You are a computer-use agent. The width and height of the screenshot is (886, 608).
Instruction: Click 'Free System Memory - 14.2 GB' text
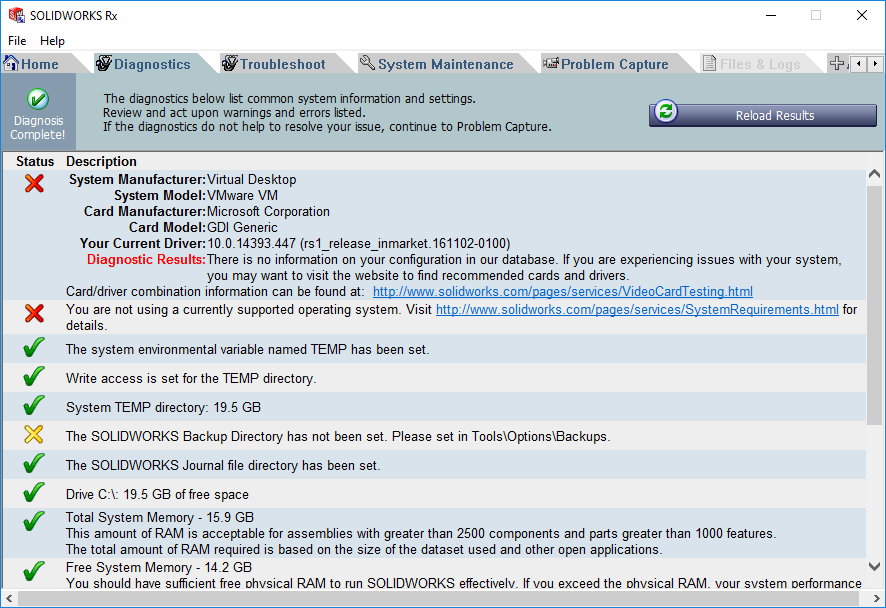click(x=159, y=567)
